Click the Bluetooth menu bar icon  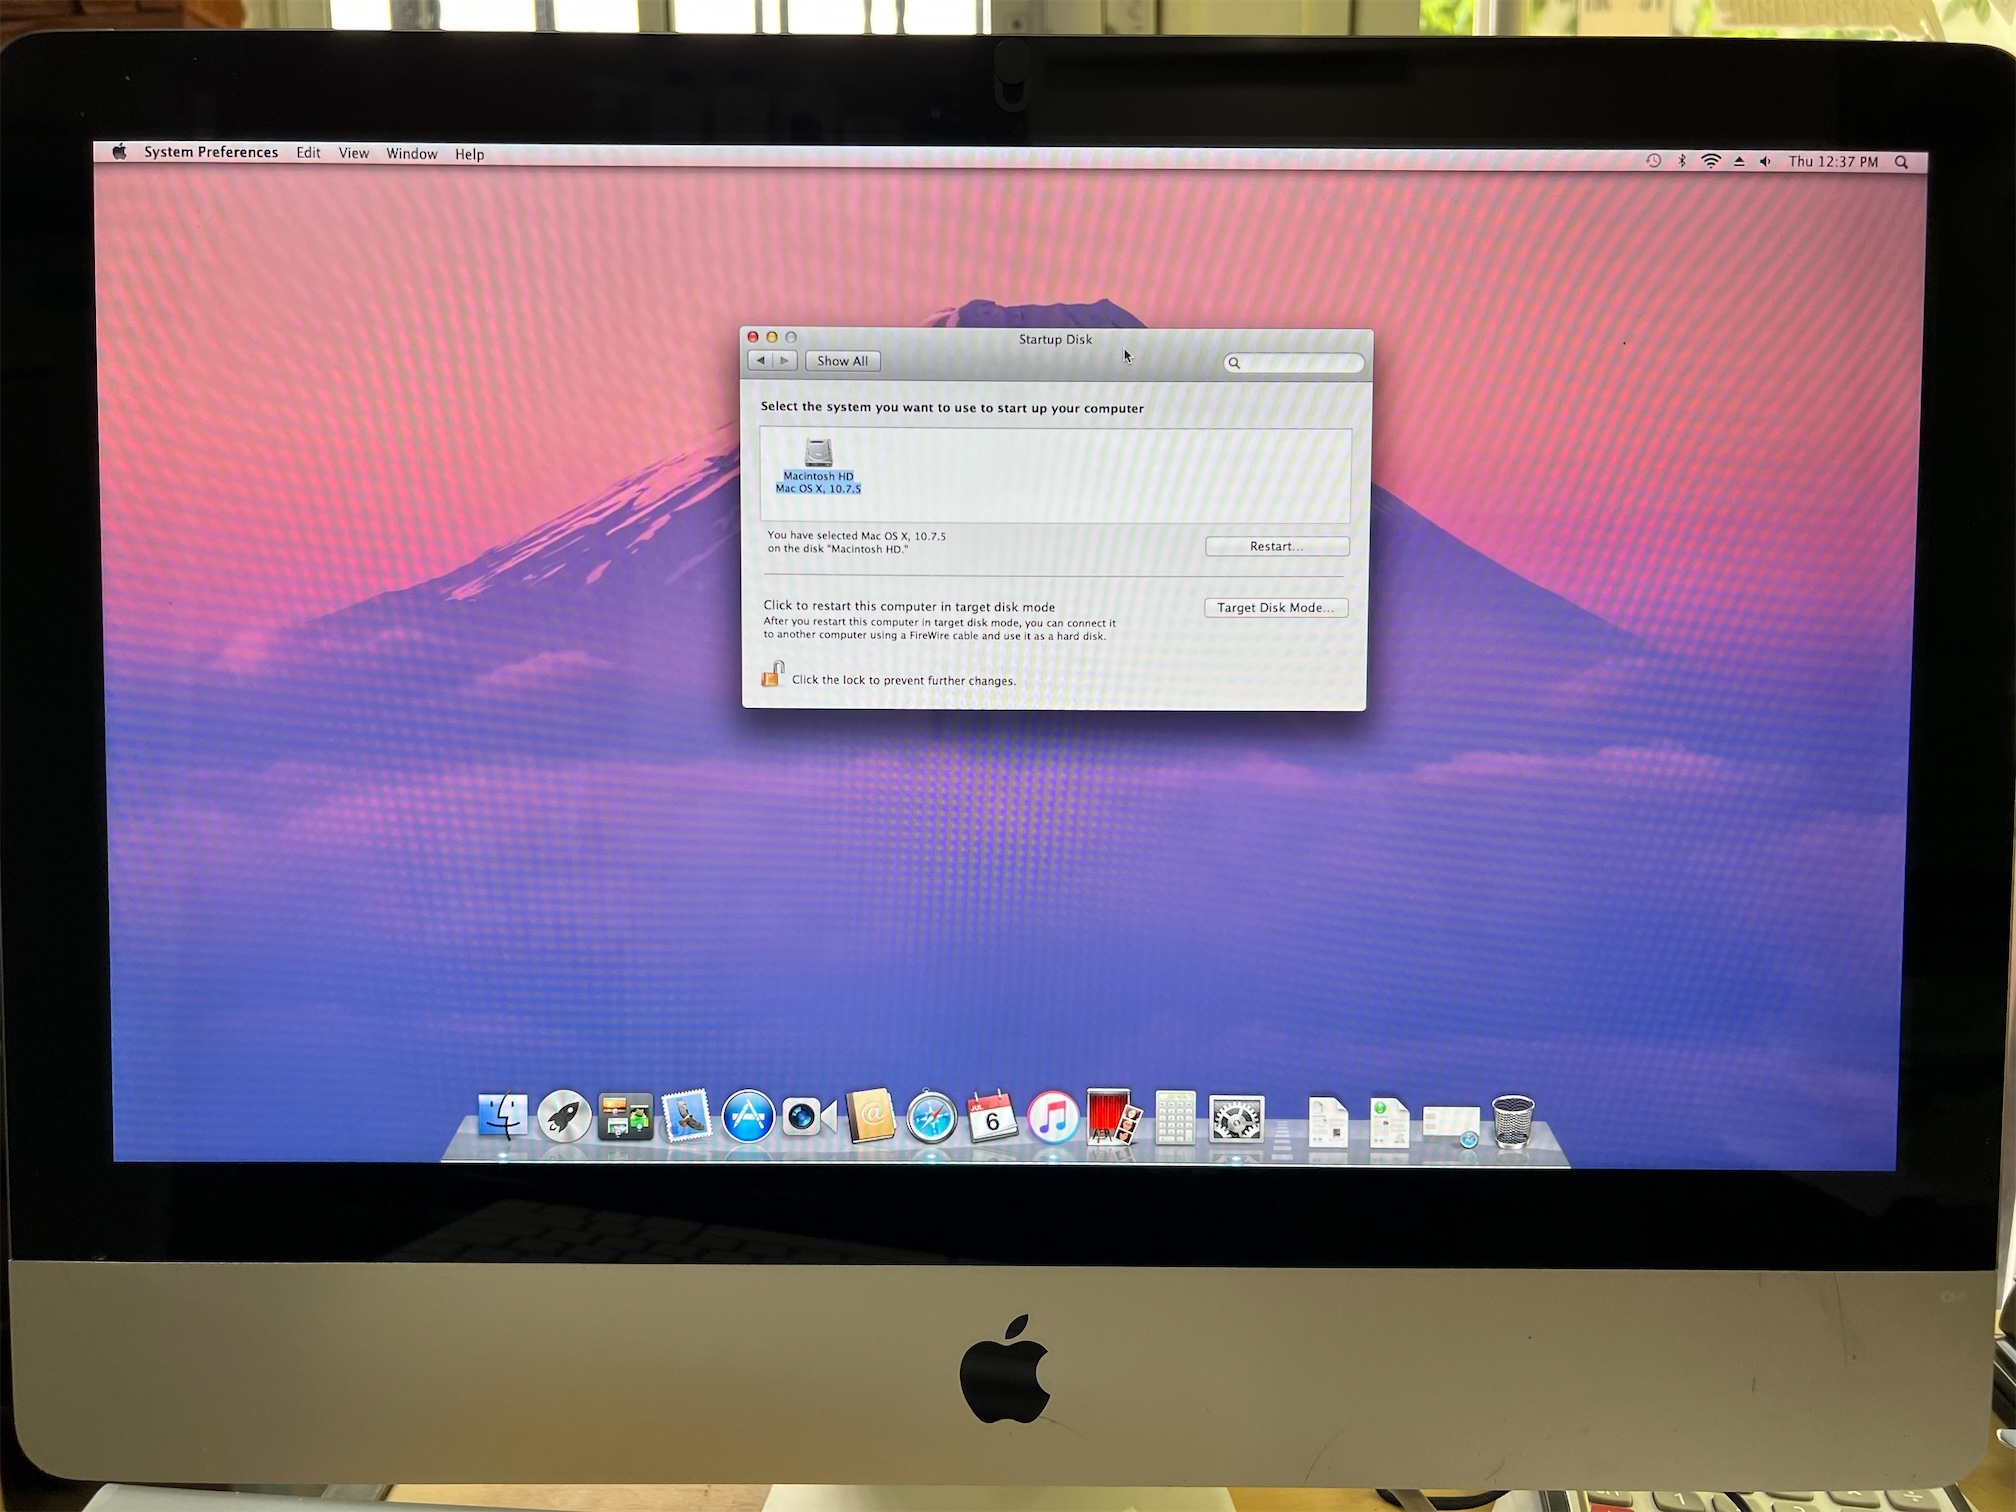point(1682,161)
